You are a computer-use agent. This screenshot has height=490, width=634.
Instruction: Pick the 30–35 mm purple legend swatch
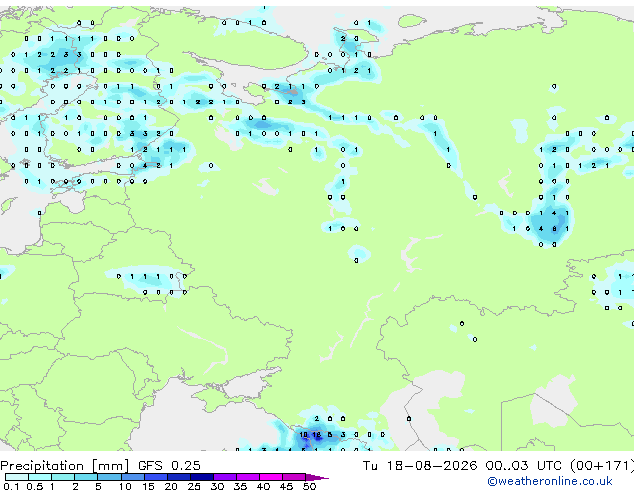pyautogui.click(x=225, y=477)
